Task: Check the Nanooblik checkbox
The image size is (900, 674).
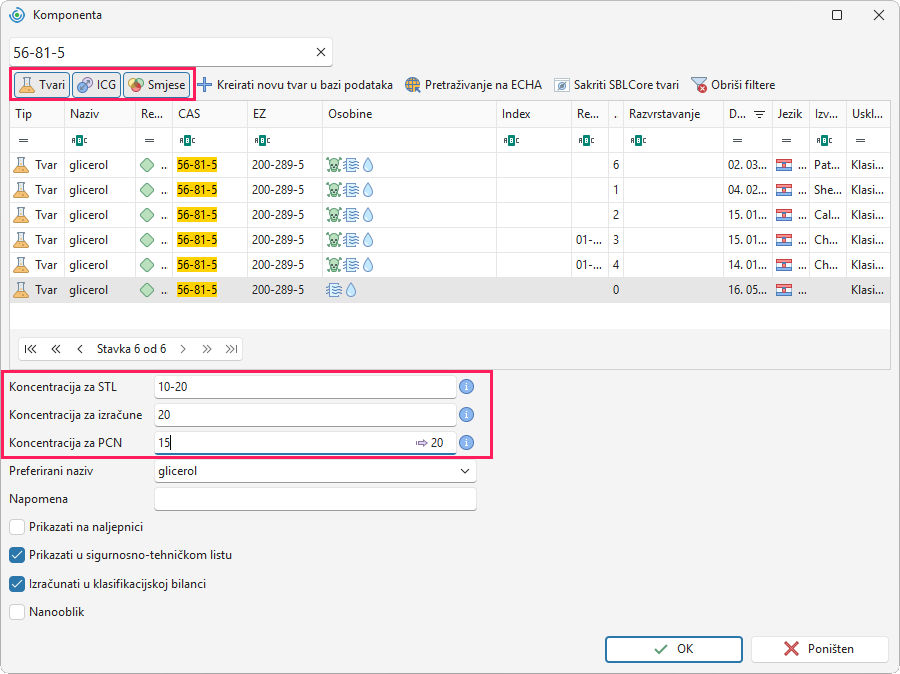Action: 17,612
